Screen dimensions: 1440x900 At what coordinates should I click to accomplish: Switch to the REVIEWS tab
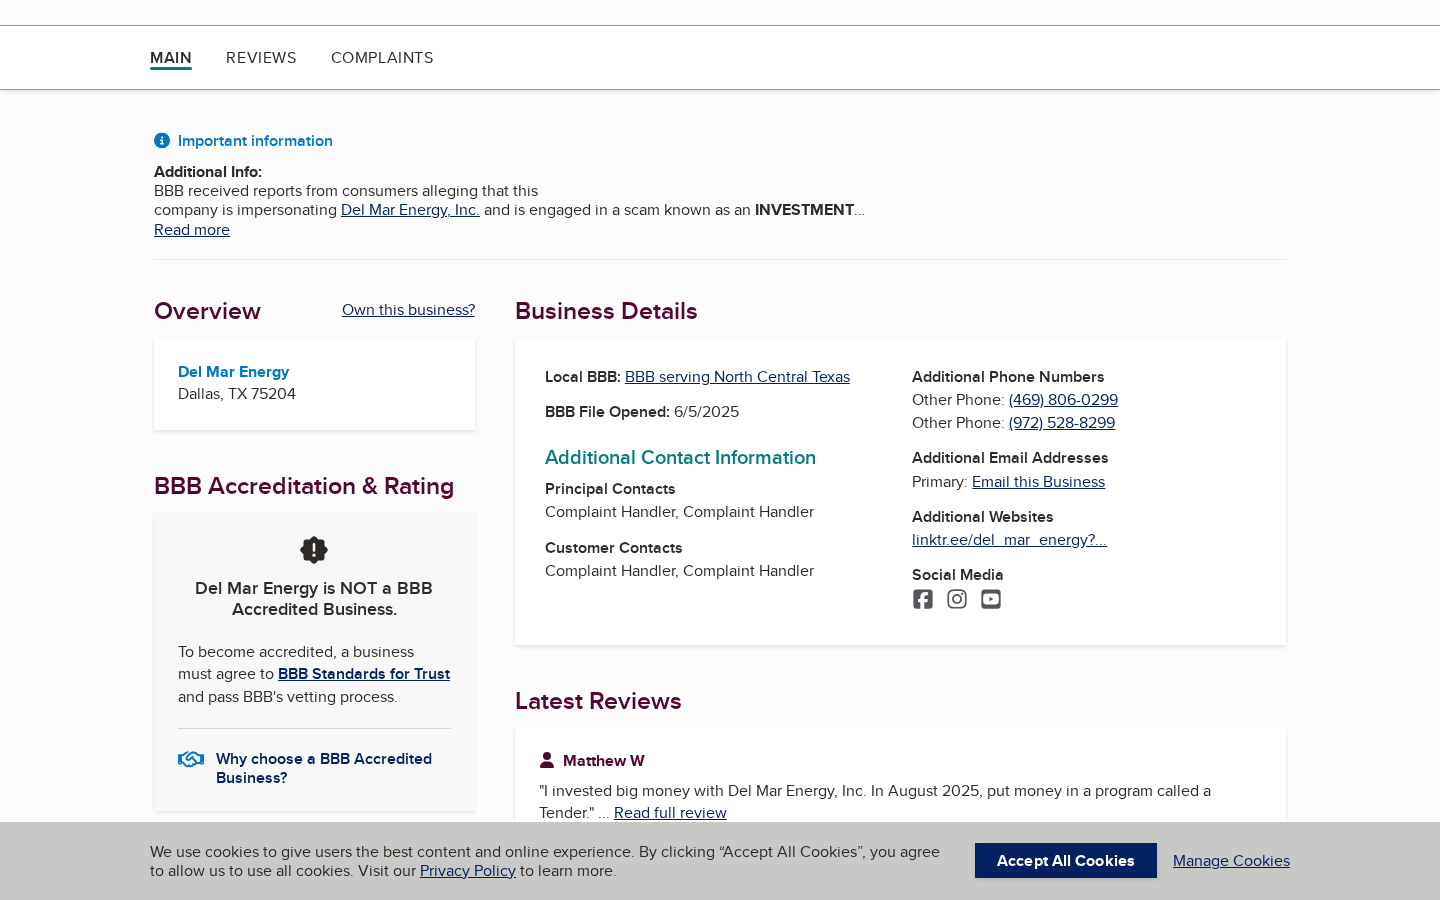point(261,58)
